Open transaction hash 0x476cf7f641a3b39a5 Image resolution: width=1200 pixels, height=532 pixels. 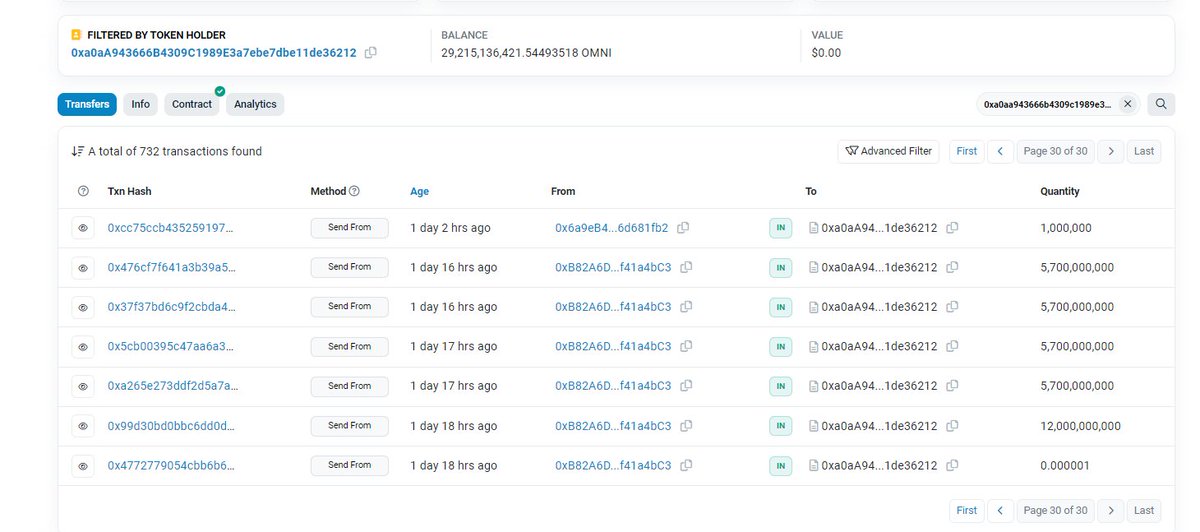(171, 268)
